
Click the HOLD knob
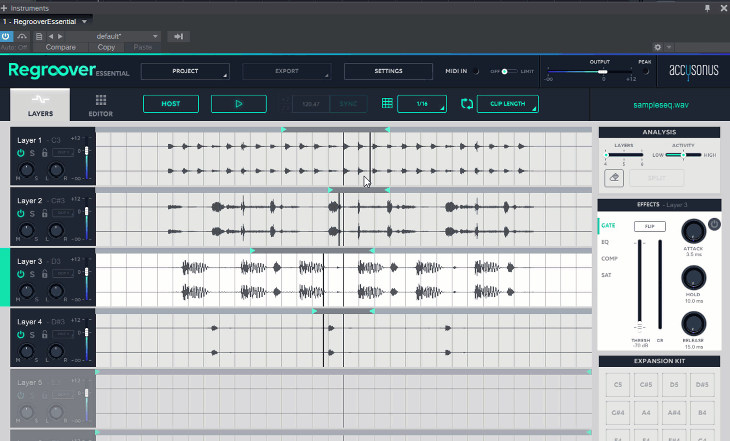pyautogui.click(x=693, y=278)
